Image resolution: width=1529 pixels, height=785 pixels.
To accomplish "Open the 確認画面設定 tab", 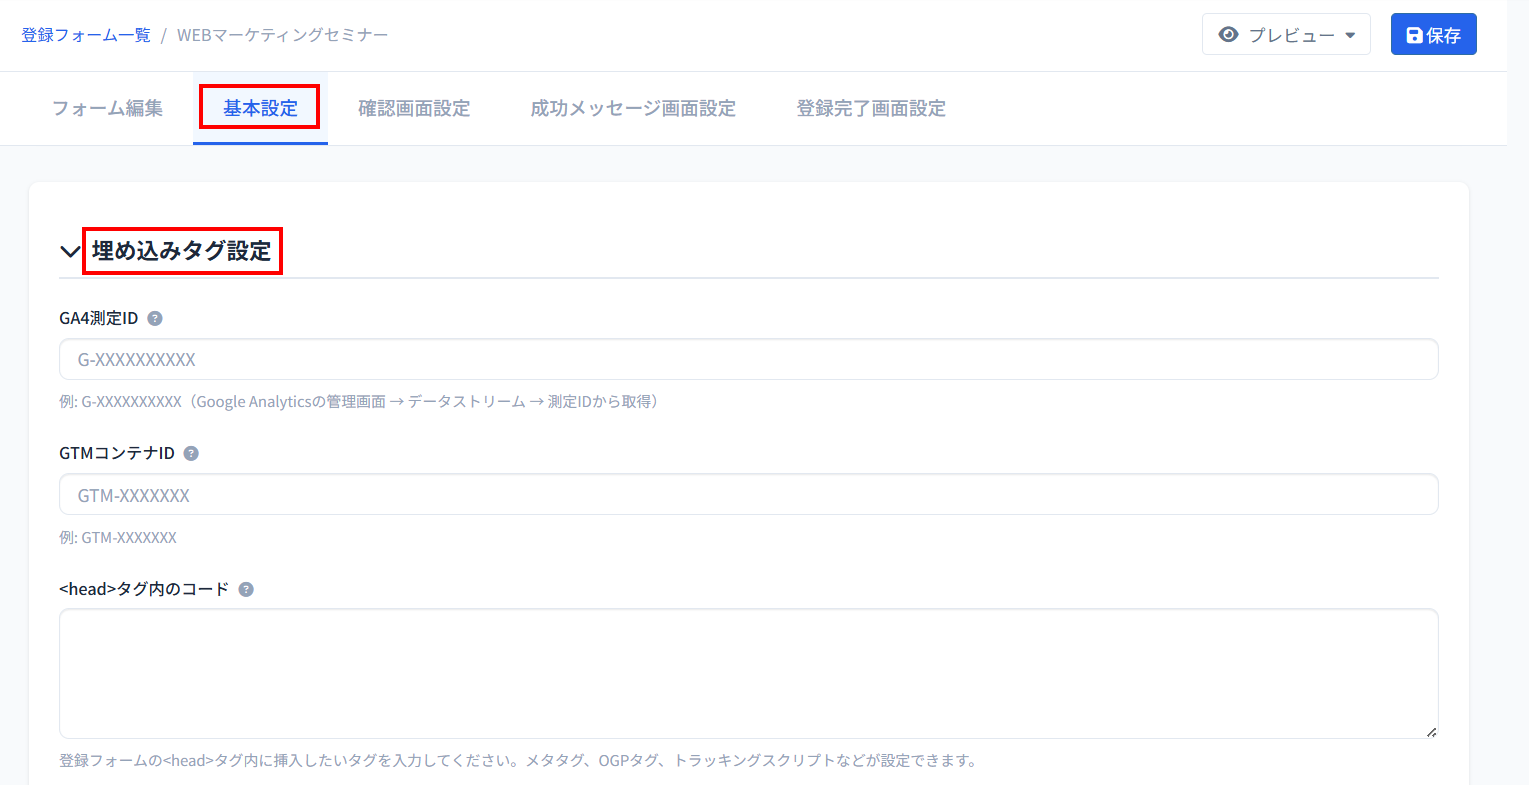I will pyautogui.click(x=414, y=108).
